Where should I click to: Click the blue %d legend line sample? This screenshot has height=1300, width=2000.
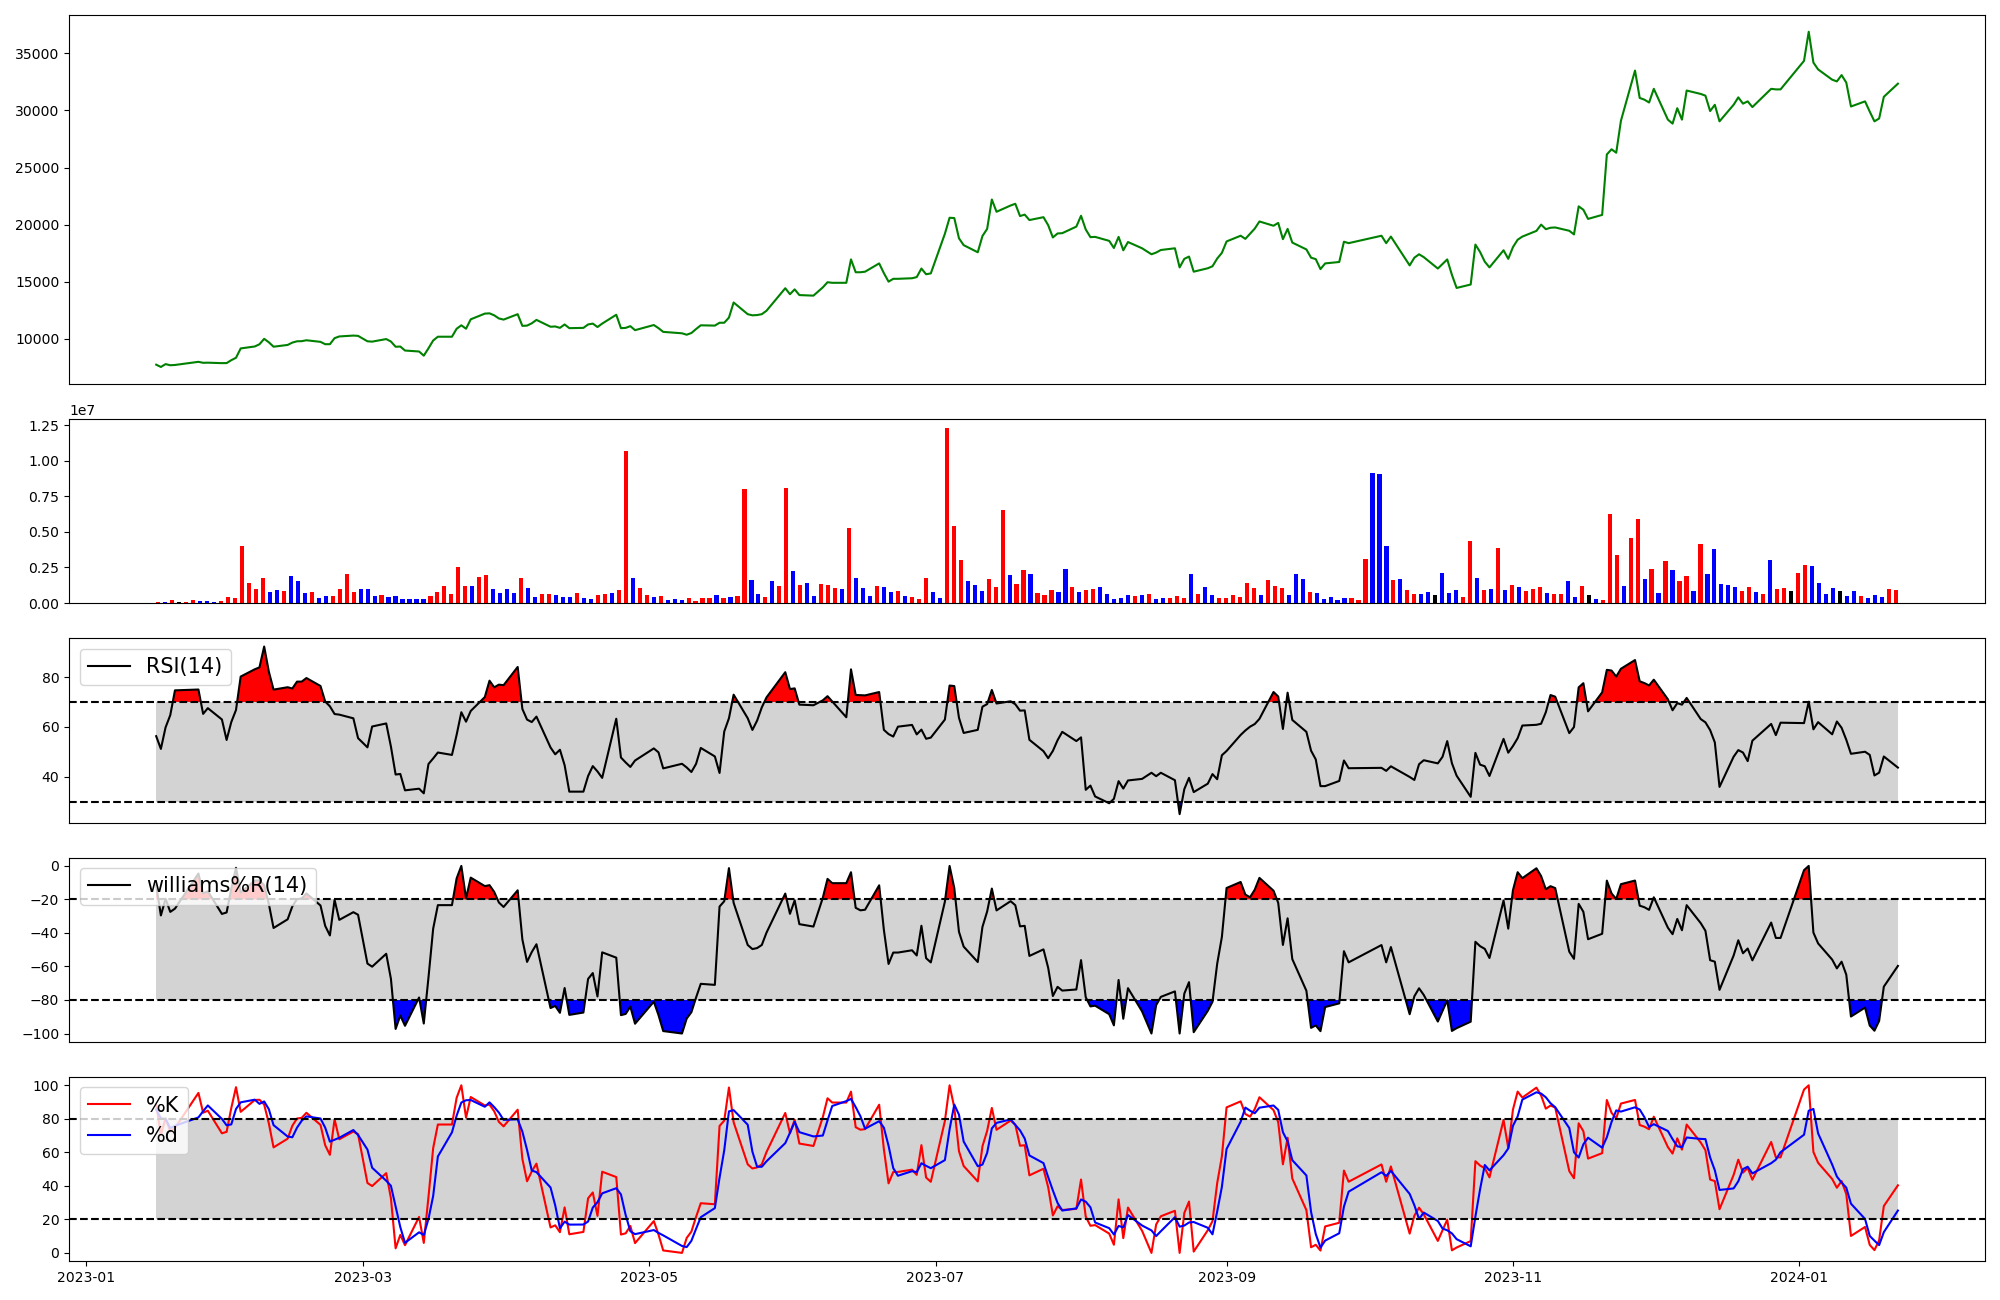tap(110, 1135)
